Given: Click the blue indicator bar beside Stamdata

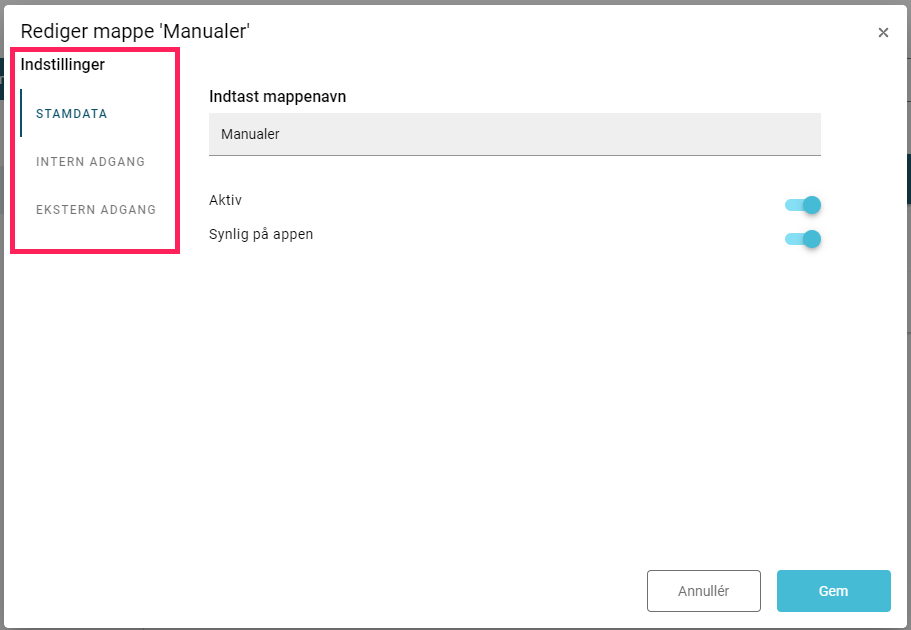Looking at the screenshot, I should [x=21, y=113].
